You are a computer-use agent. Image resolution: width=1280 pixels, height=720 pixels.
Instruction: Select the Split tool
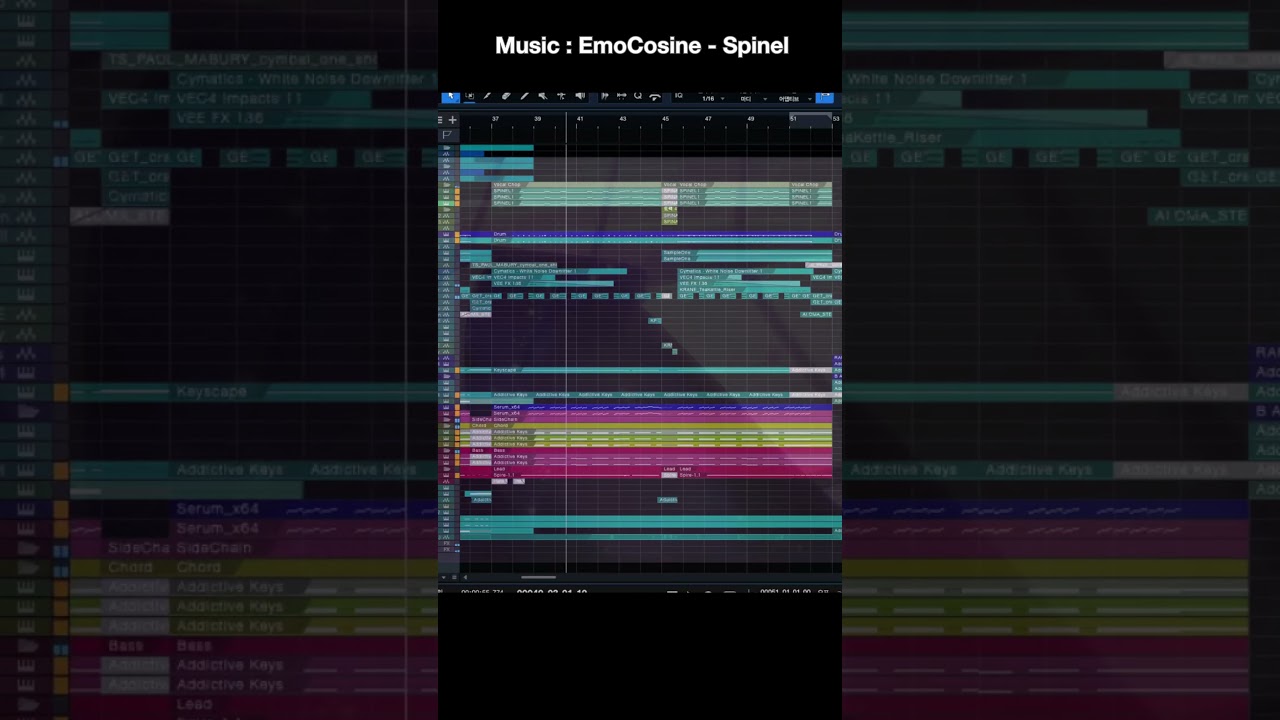pos(487,97)
